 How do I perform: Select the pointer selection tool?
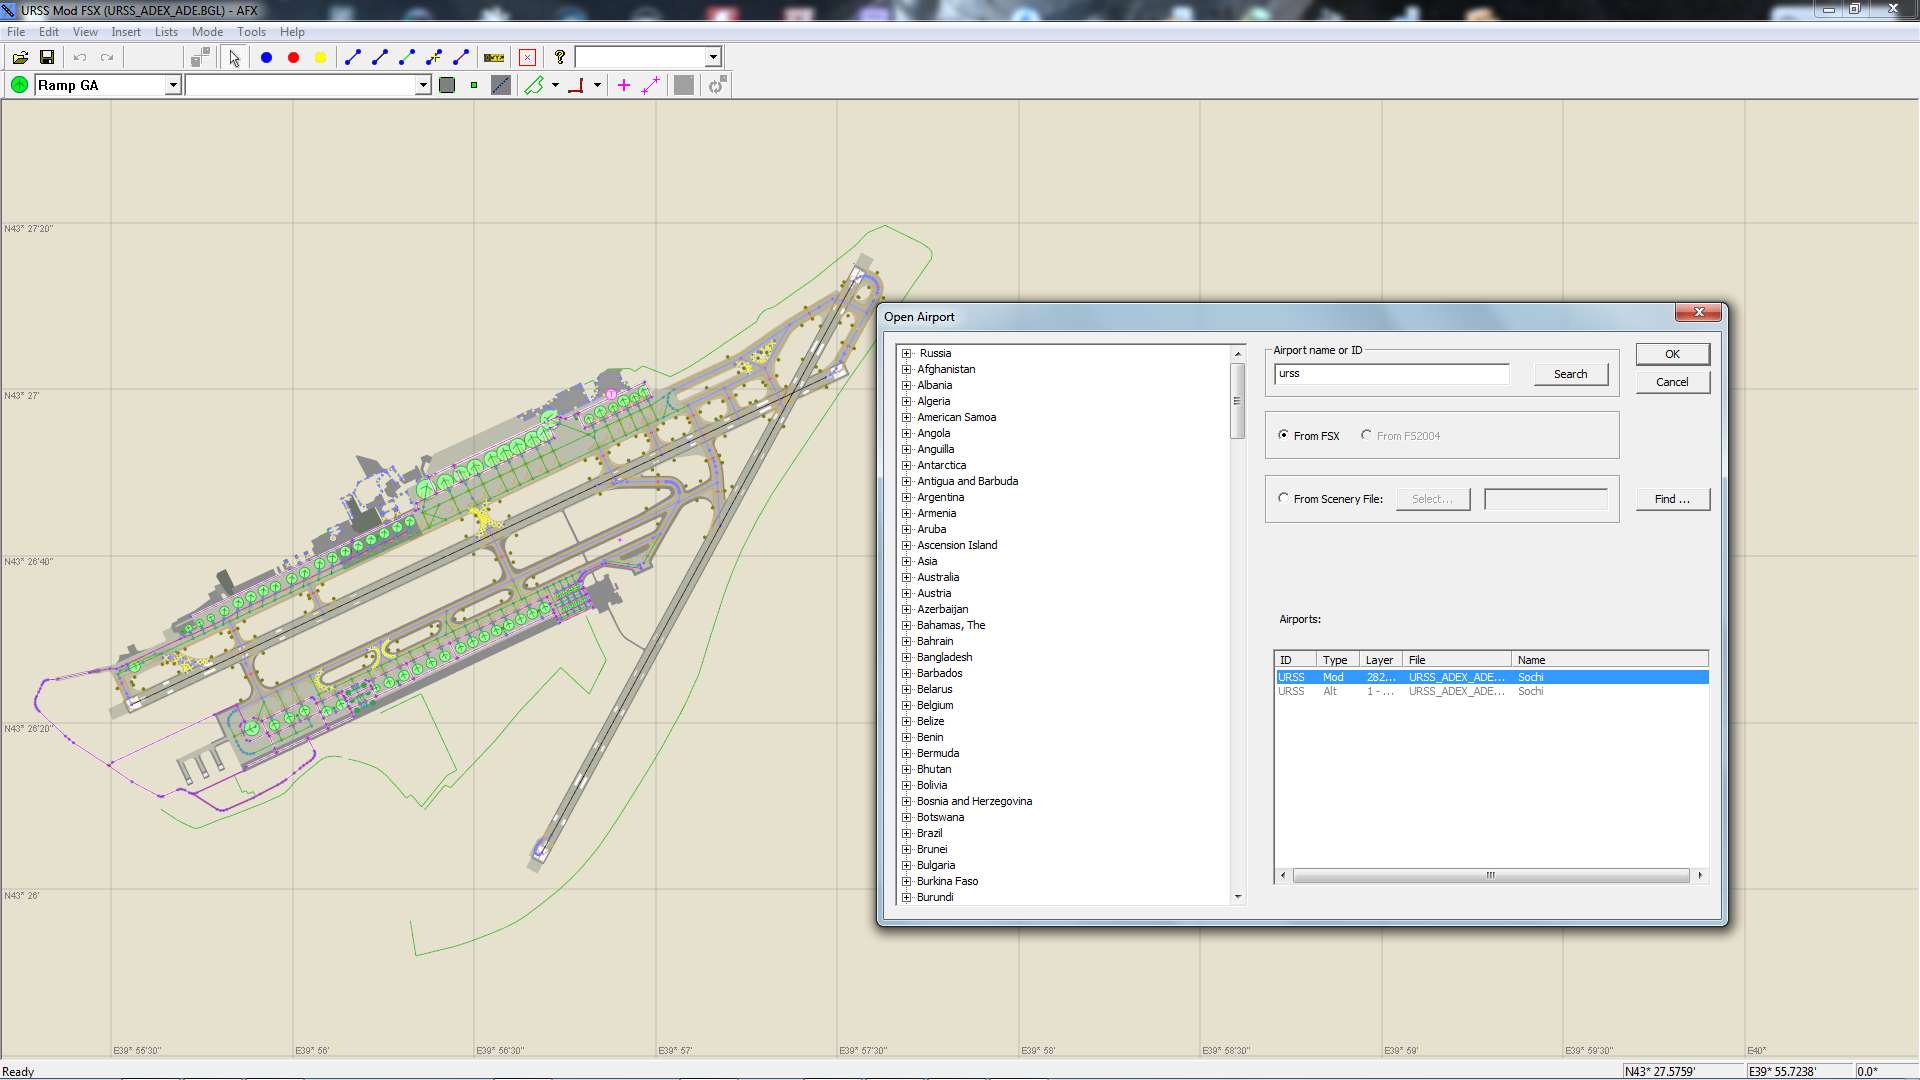pos(234,58)
